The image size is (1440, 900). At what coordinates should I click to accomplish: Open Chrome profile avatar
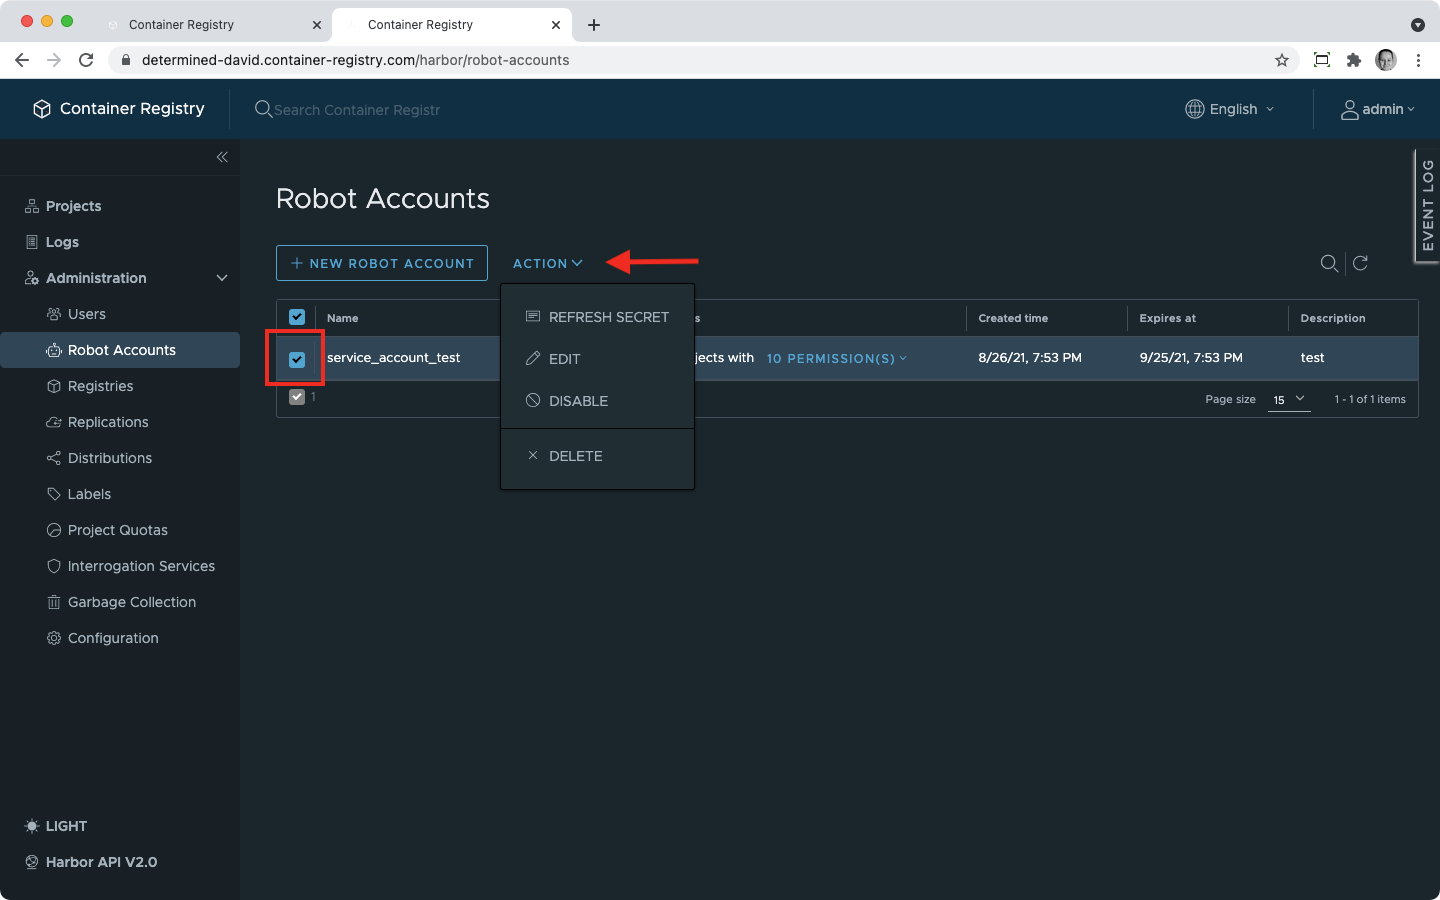pos(1386,60)
